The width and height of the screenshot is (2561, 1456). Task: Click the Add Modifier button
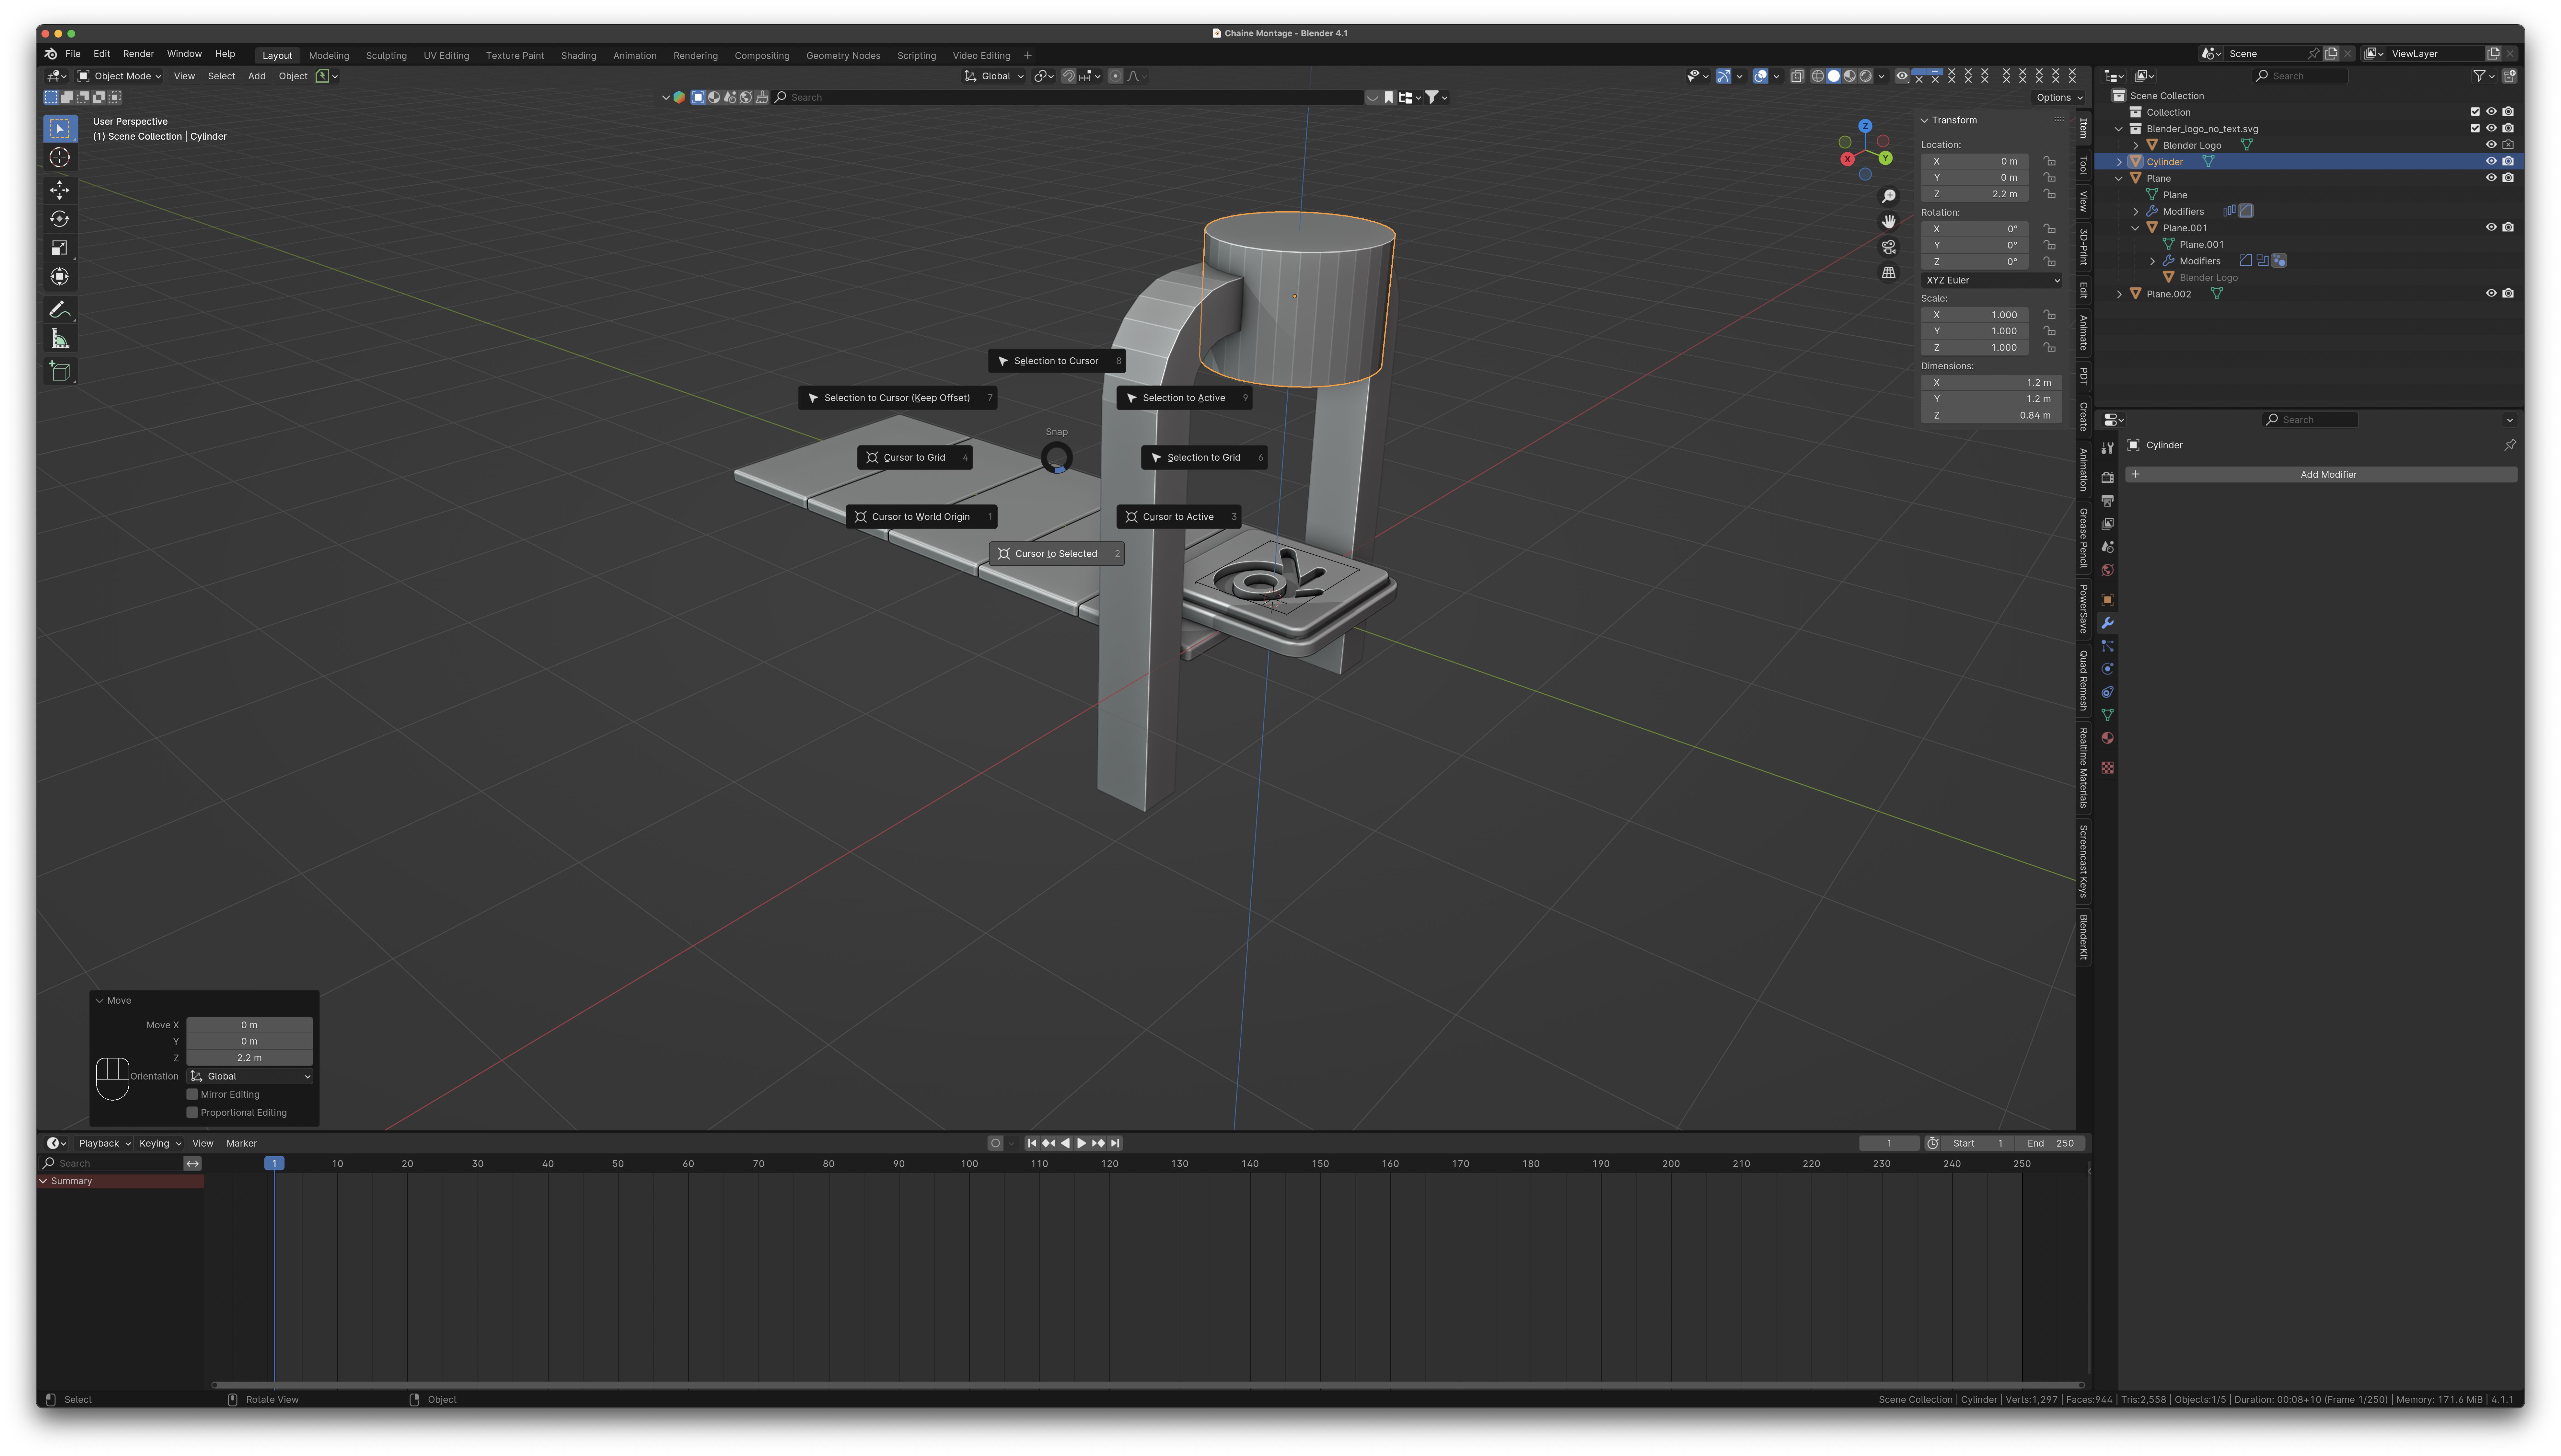tap(2321, 475)
